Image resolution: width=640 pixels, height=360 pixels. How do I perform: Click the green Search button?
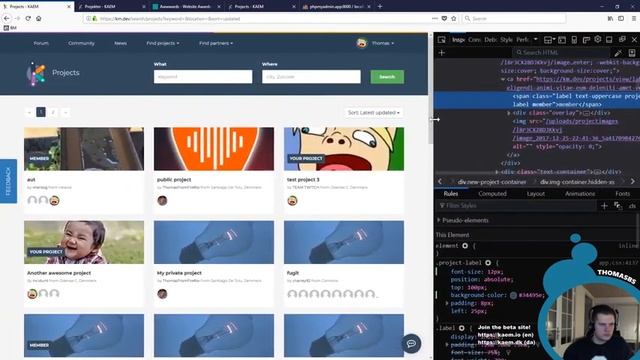[x=387, y=77]
